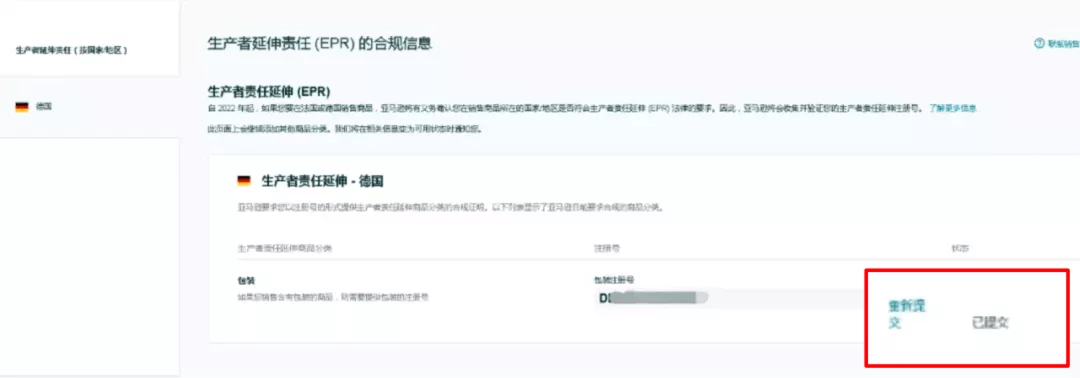Click the blurred packaging registration number

(x=652, y=297)
